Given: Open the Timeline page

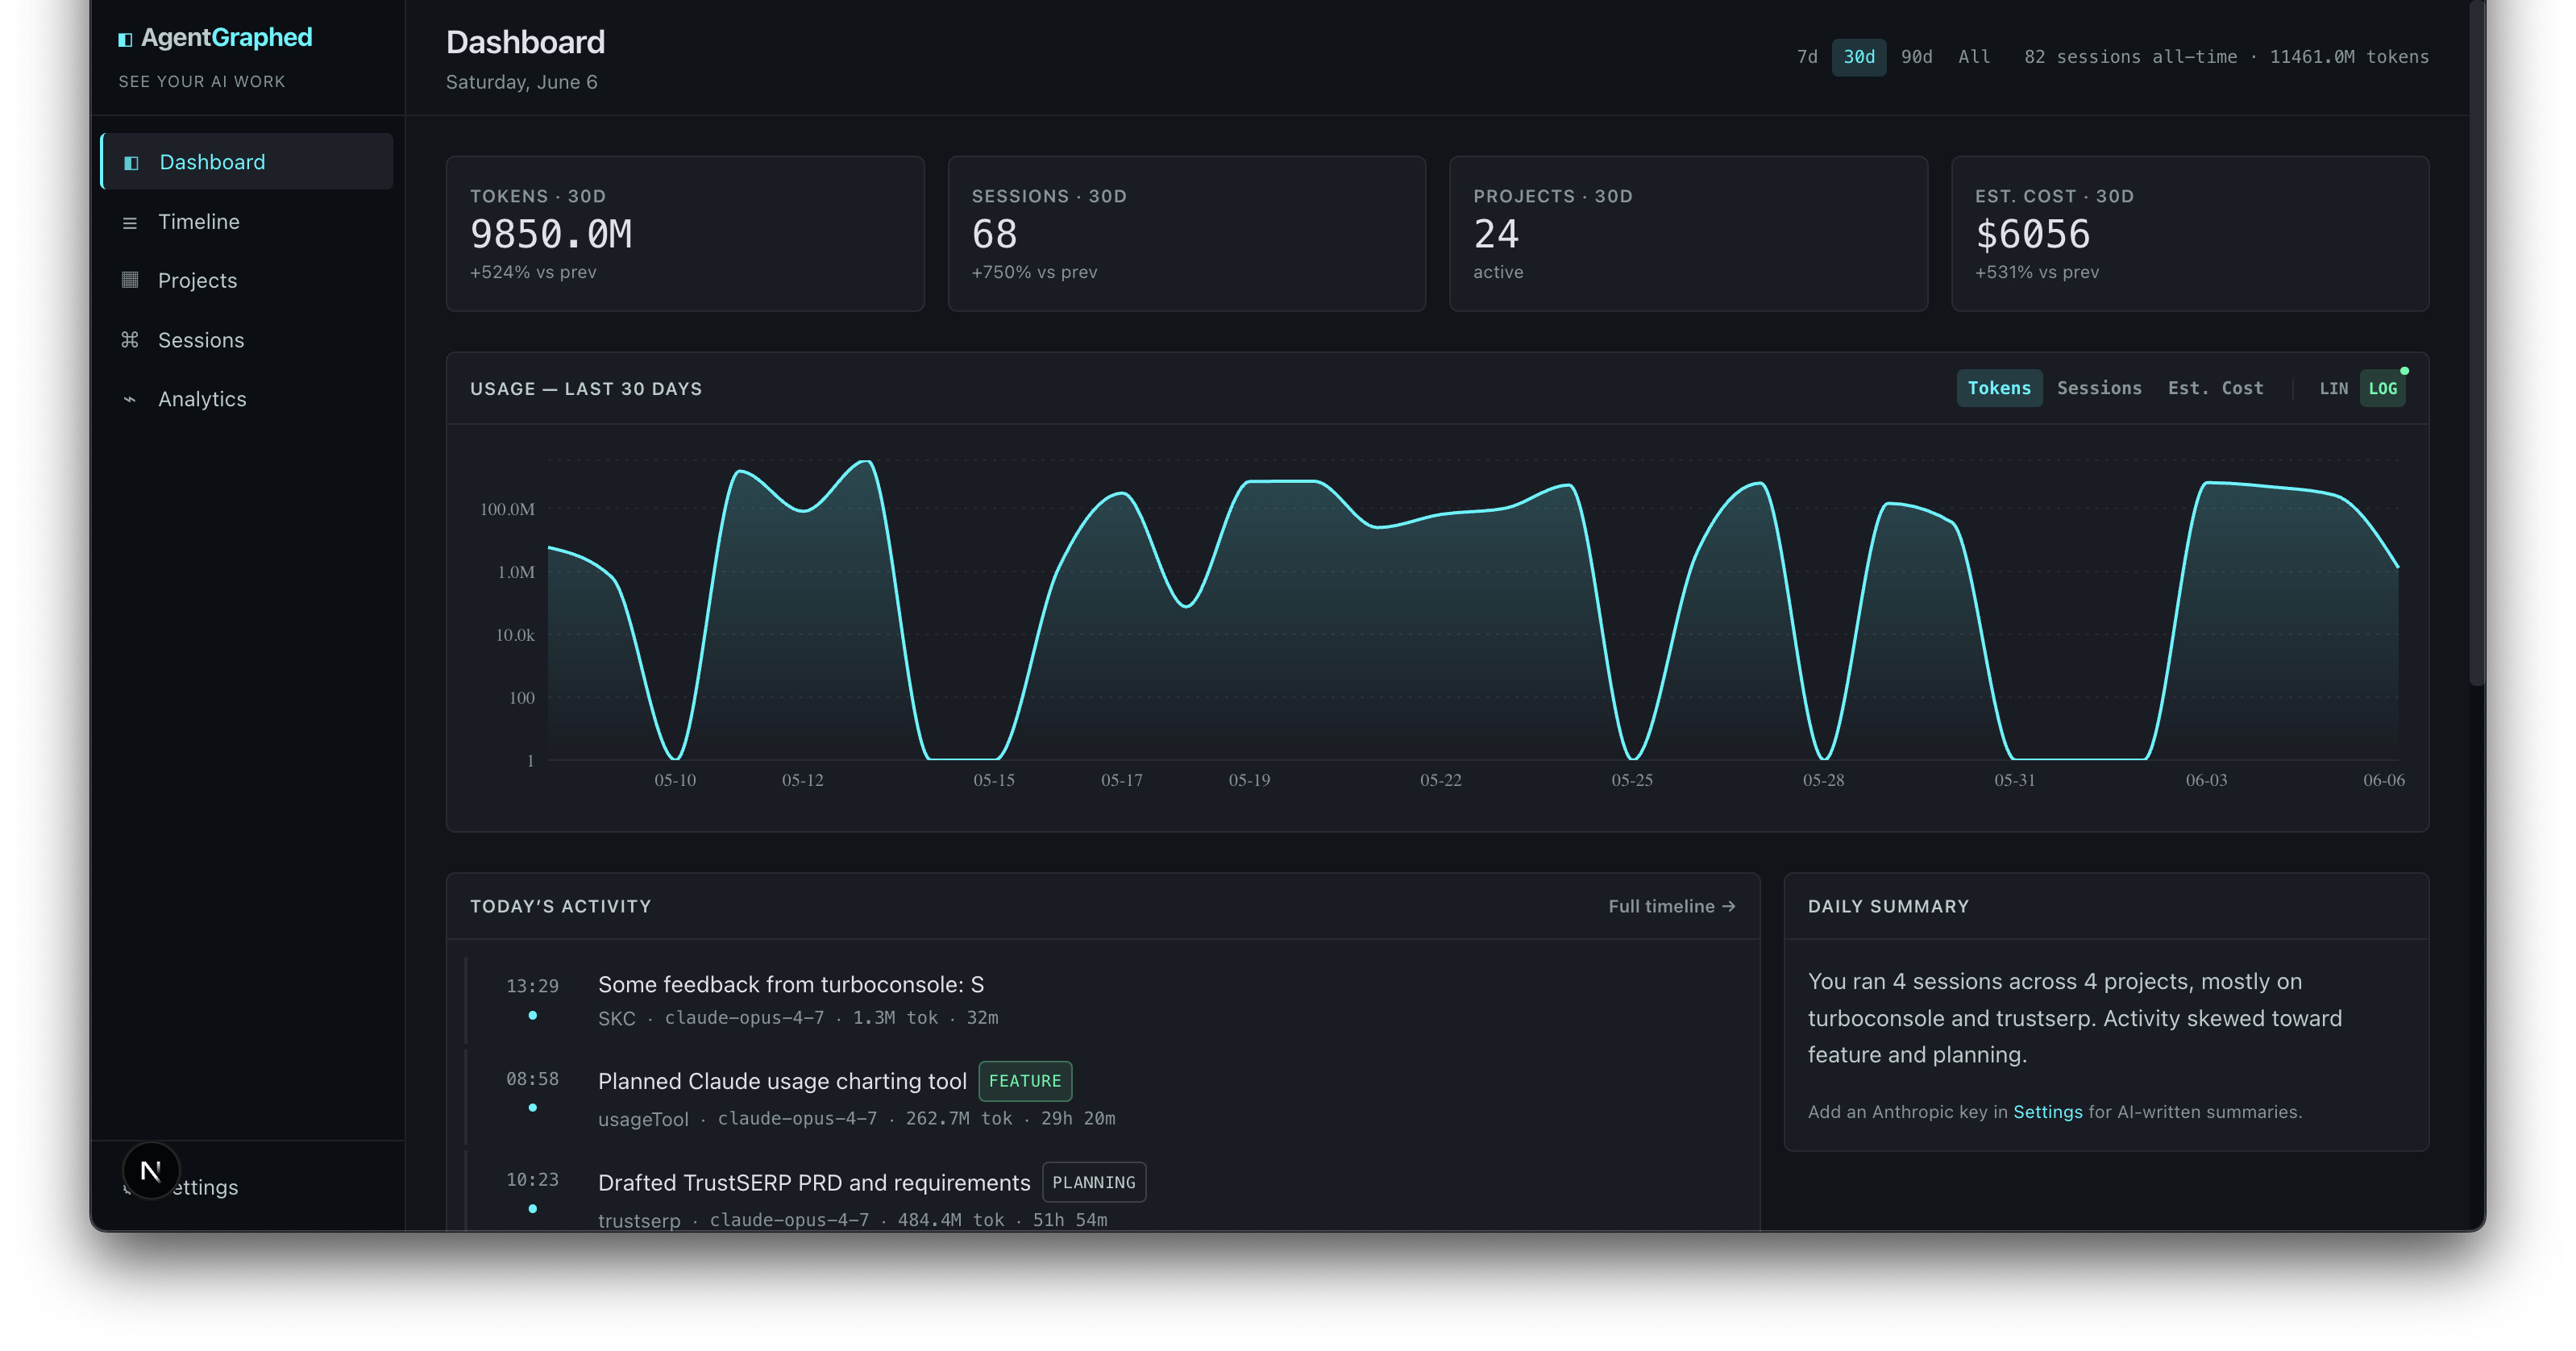Looking at the screenshot, I should click(x=247, y=222).
